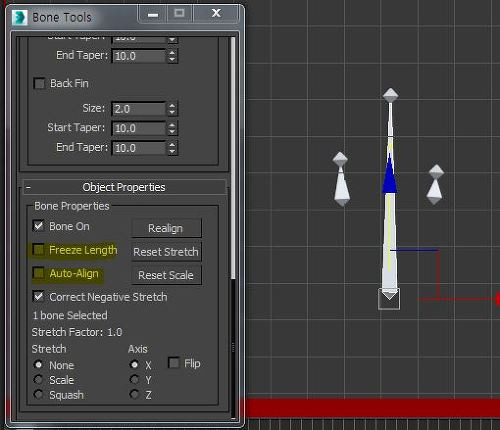Select the Scale stretch option
Viewport: 500px width, 430px height.
click(38, 379)
